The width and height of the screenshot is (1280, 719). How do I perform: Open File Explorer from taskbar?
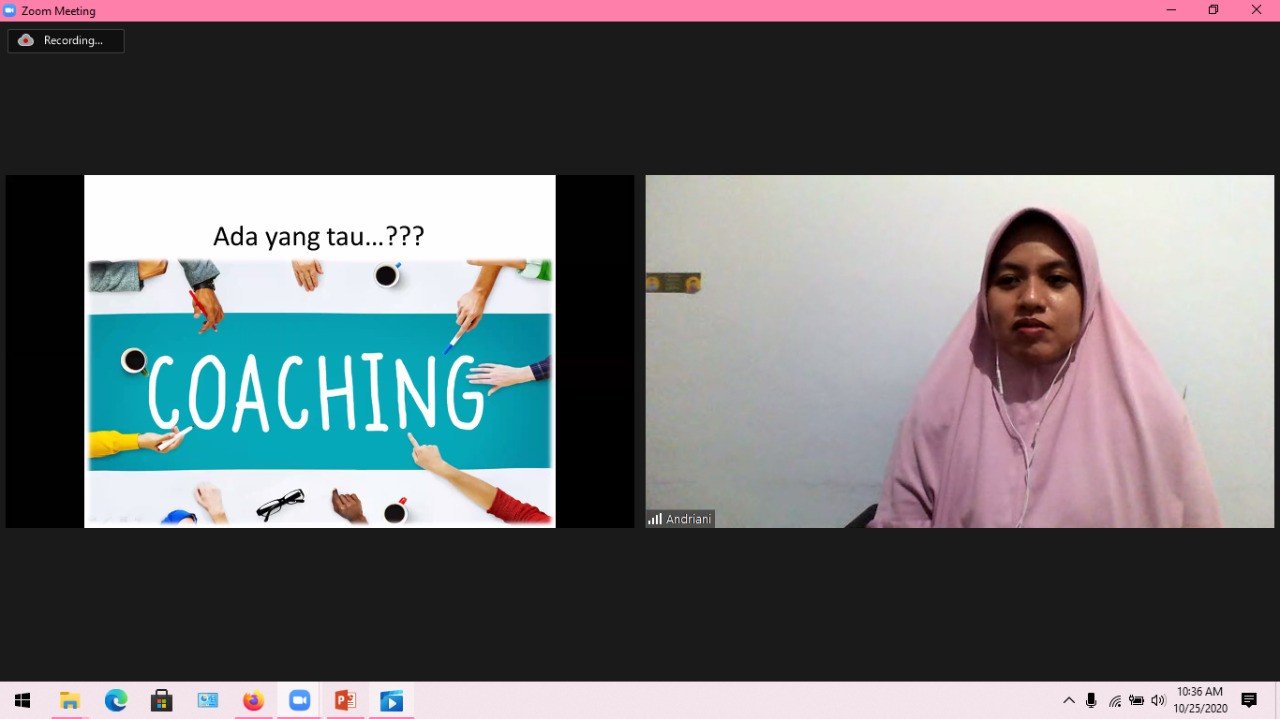tap(69, 701)
